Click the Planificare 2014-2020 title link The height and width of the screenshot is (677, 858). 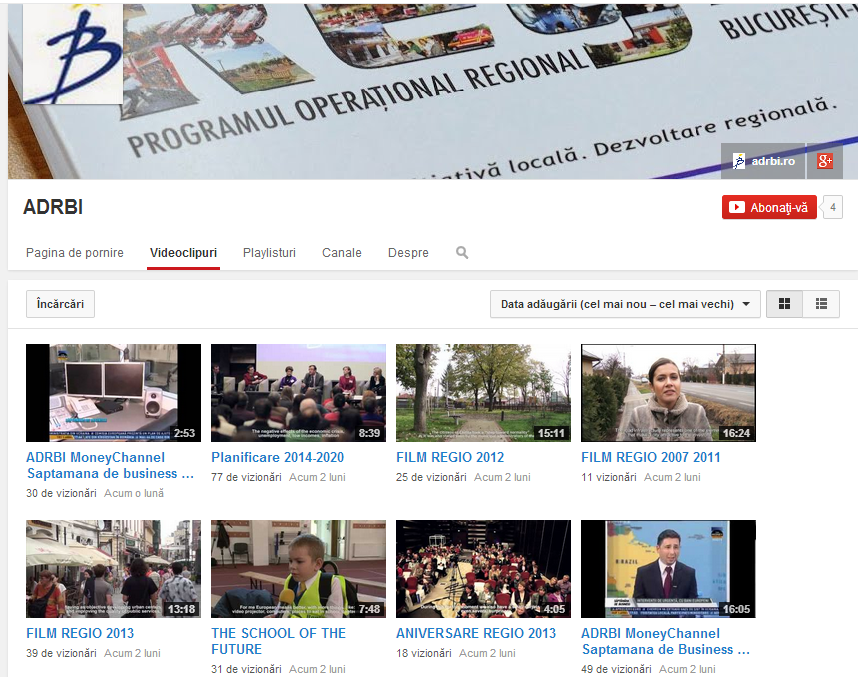[277, 458]
